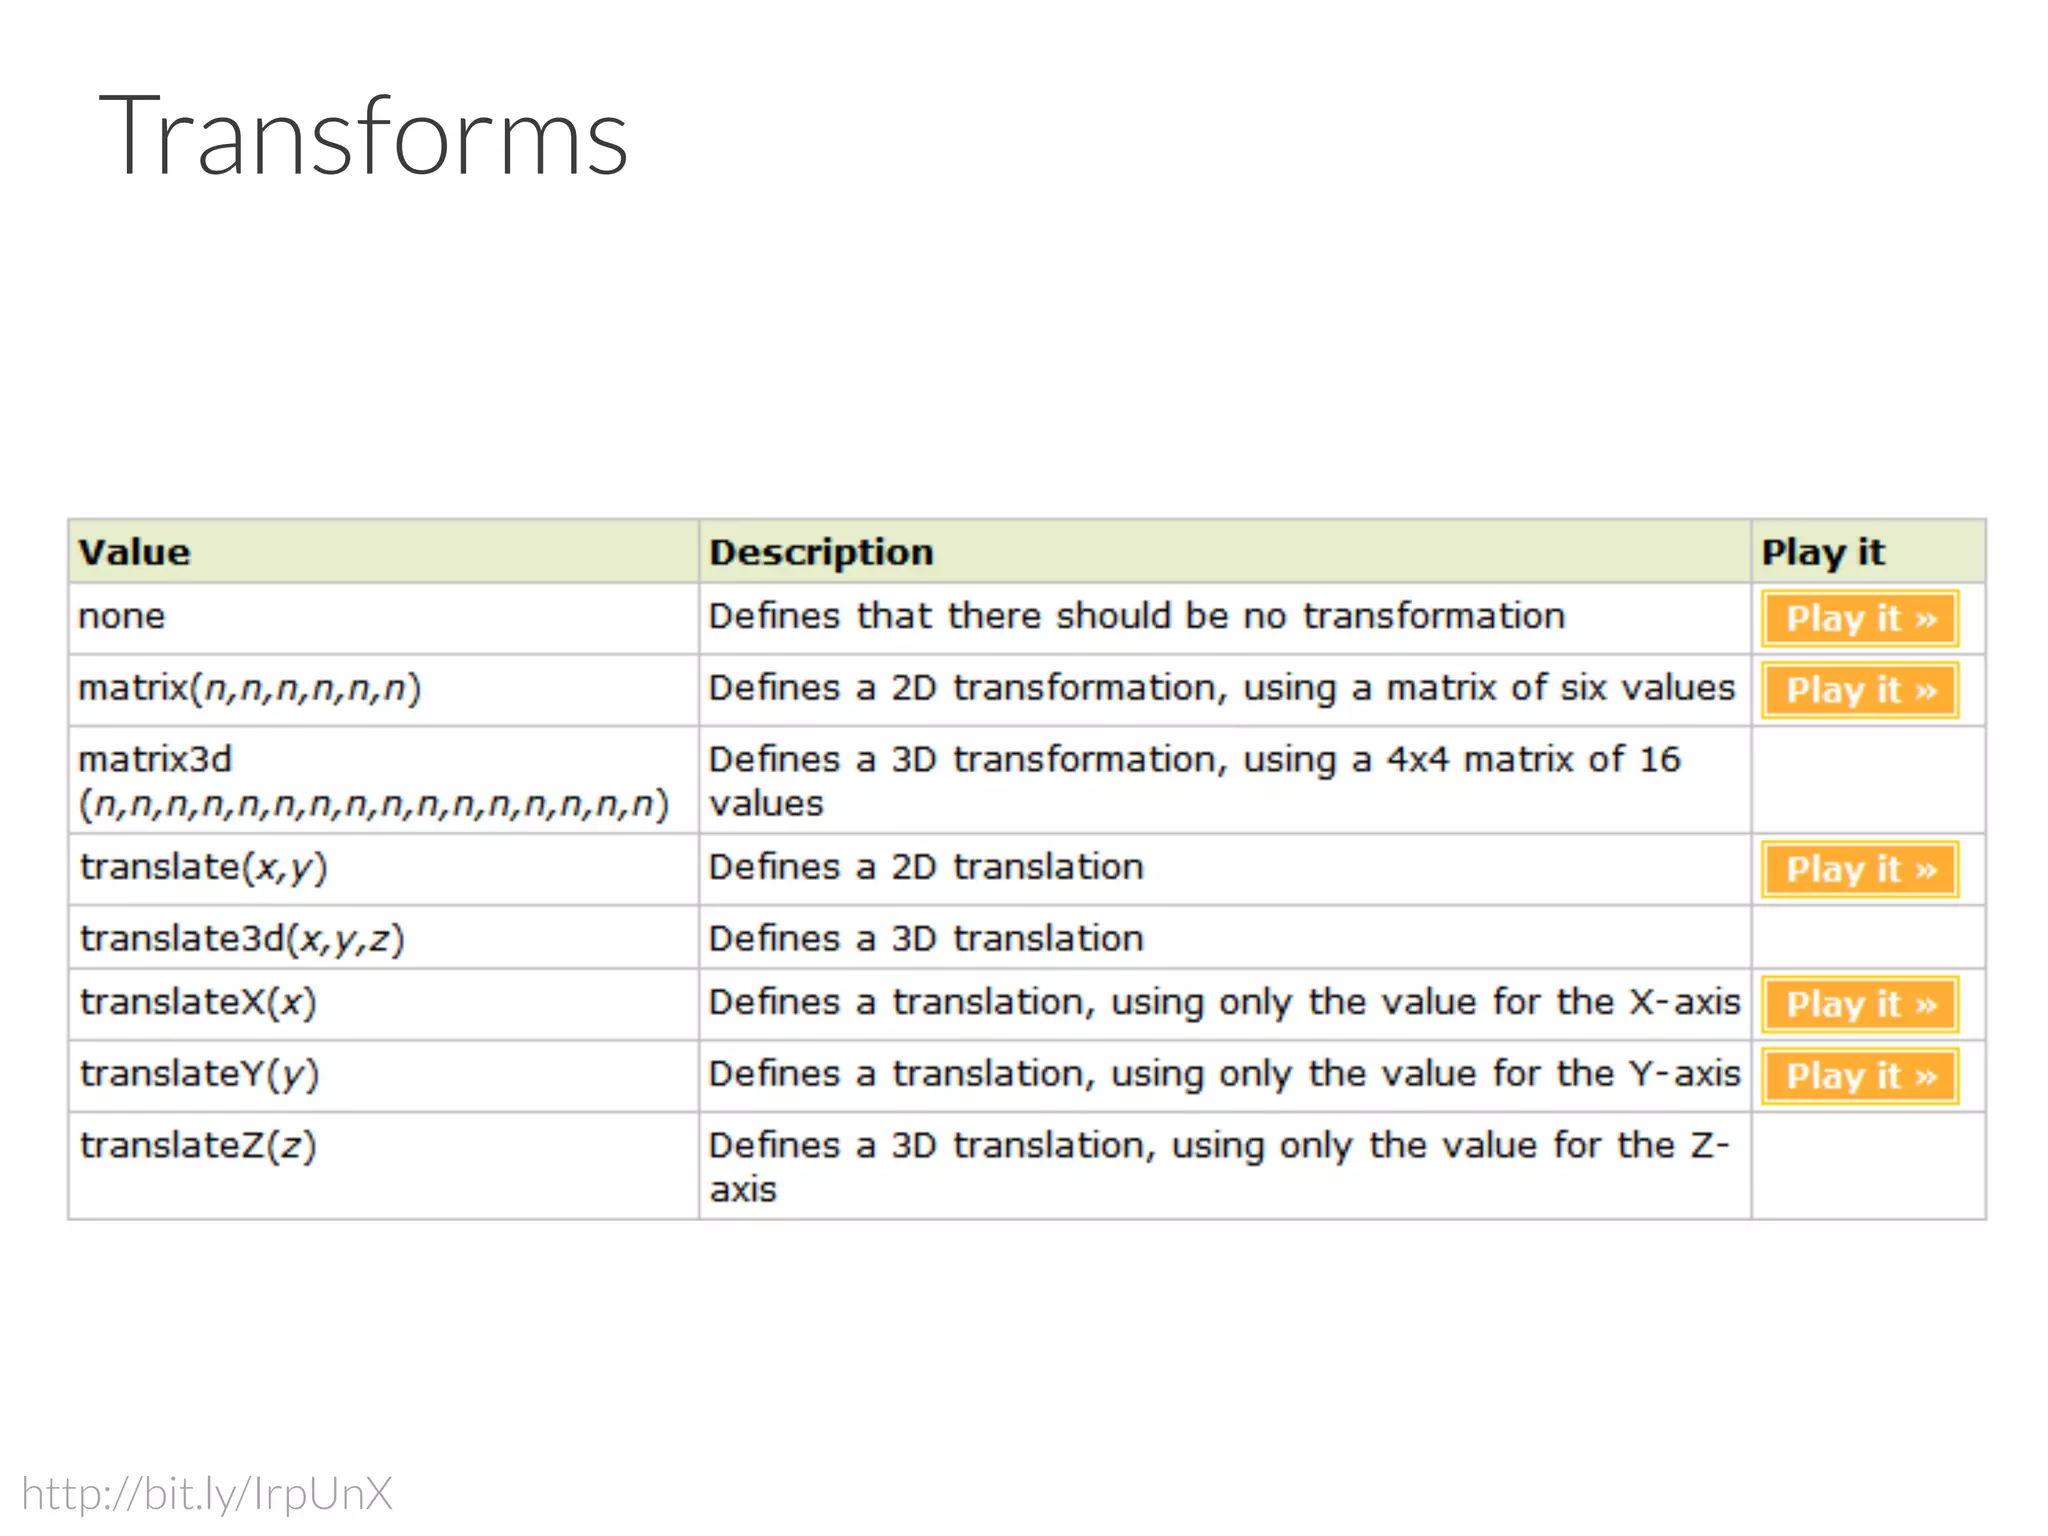This screenshot has width=2048, height=1536.
Task: Select the translate3d(x,y,z) value cell
Action: (242, 939)
